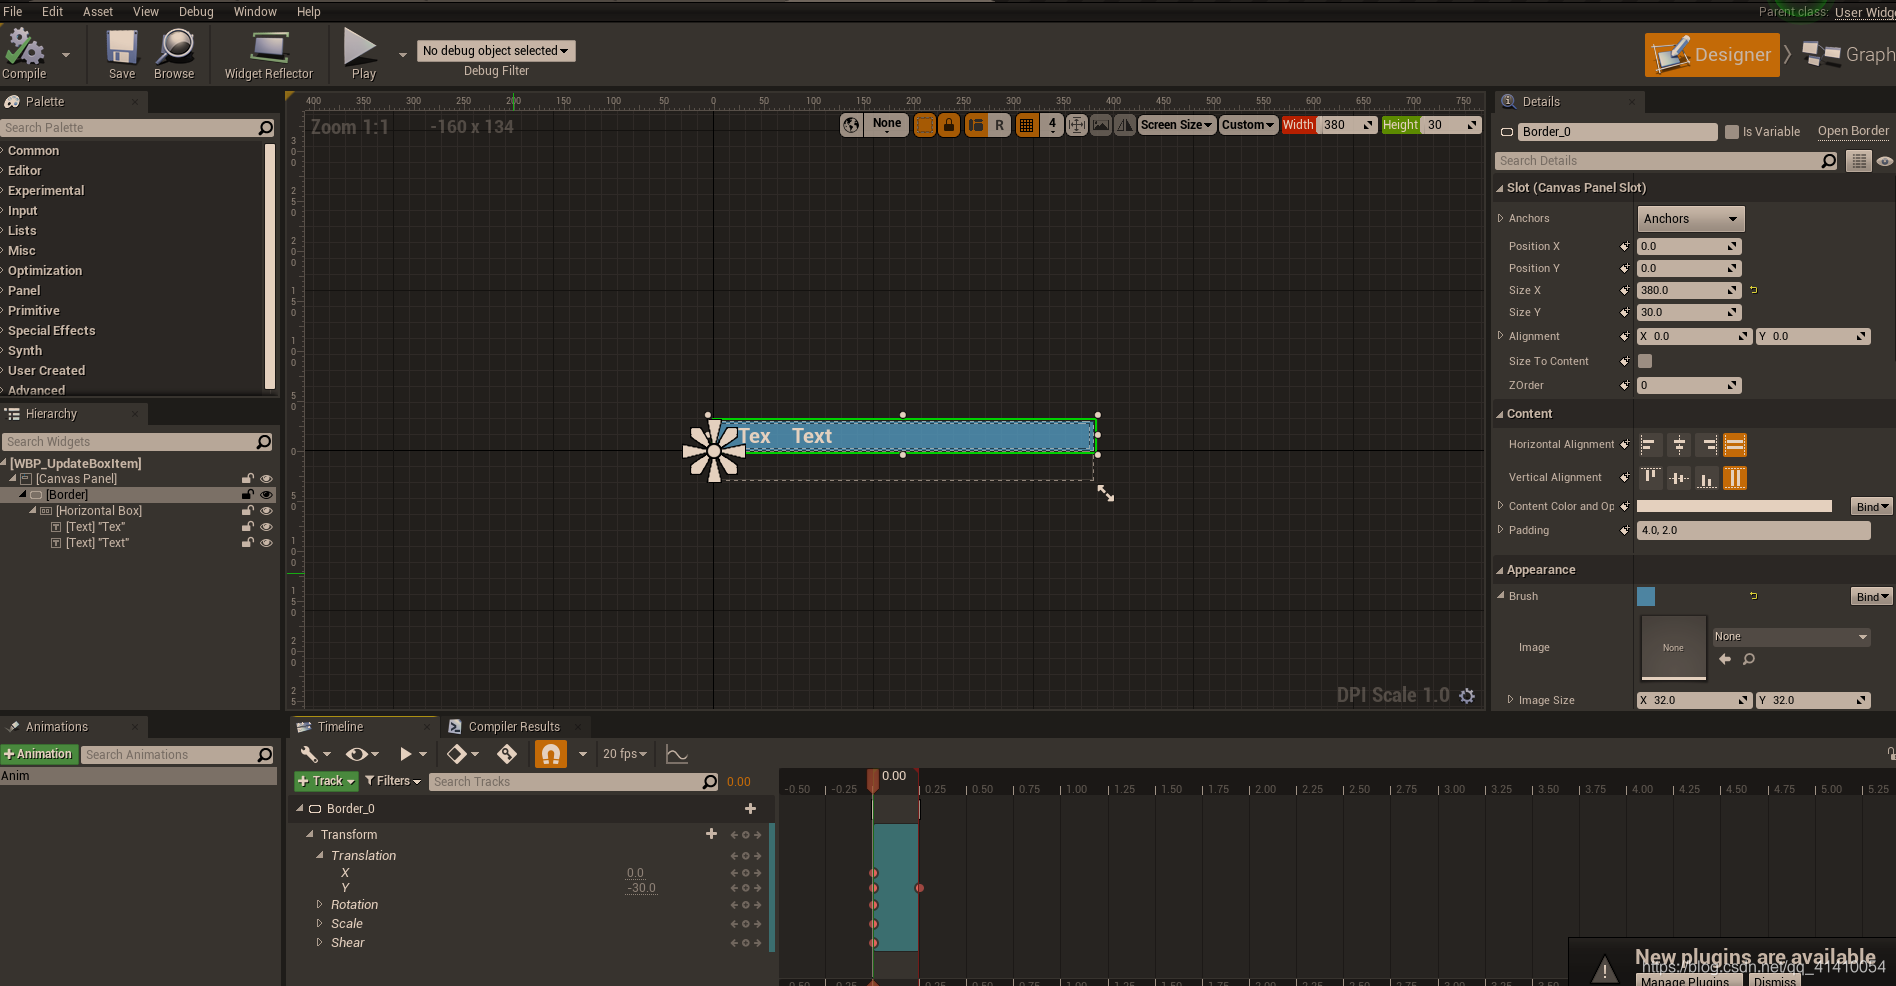Click the Compile icon

pos(24,48)
